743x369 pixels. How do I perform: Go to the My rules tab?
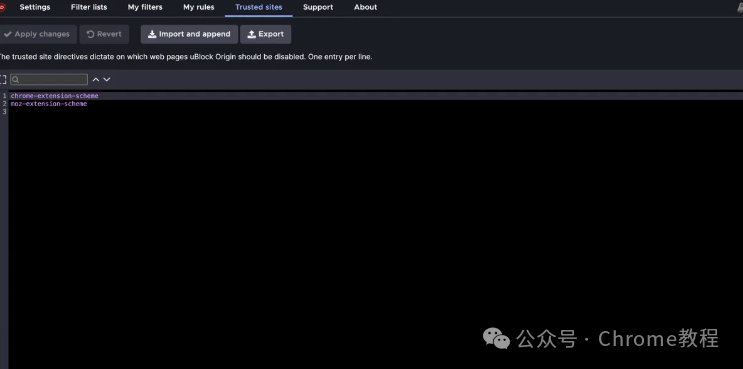point(199,7)
